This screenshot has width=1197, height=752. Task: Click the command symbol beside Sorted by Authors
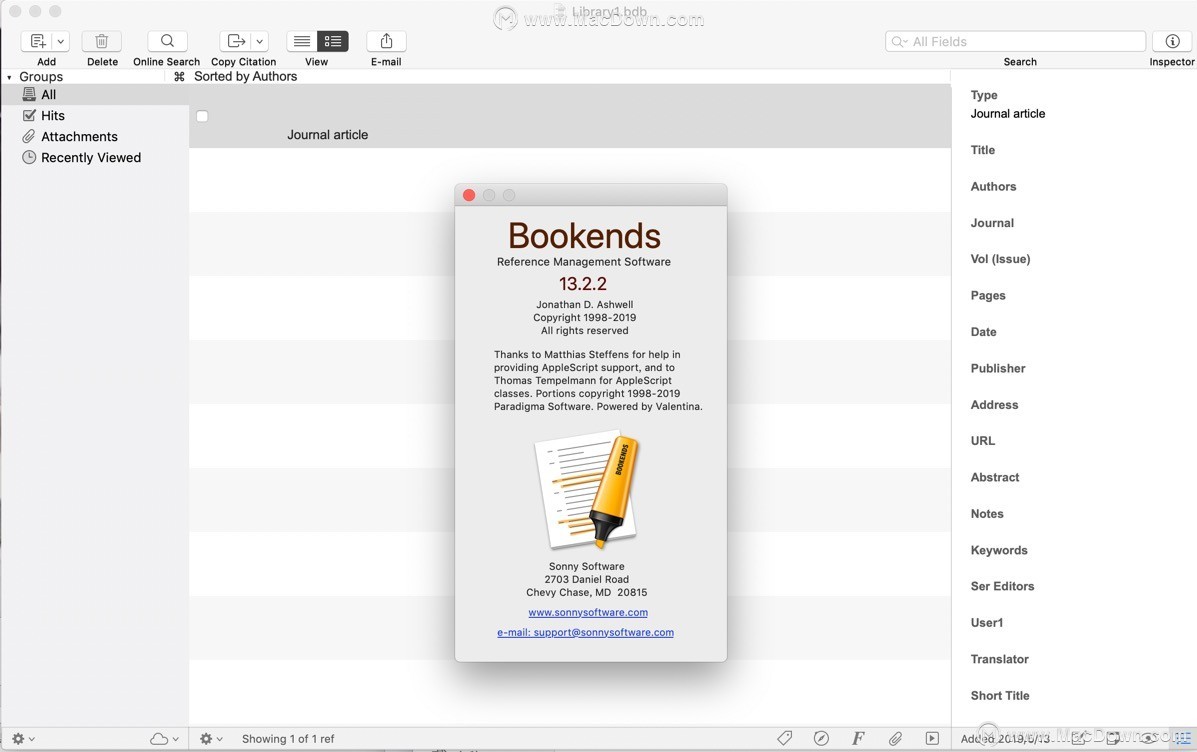(x=179, y=76)
